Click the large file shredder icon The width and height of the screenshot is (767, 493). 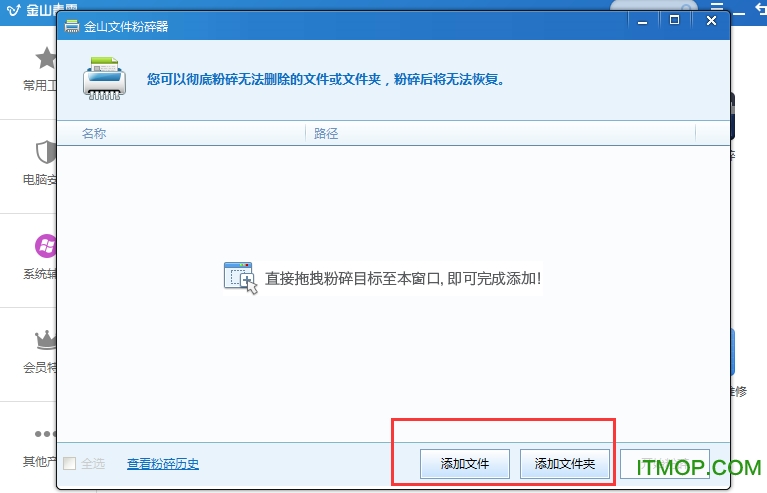(103, 78)
